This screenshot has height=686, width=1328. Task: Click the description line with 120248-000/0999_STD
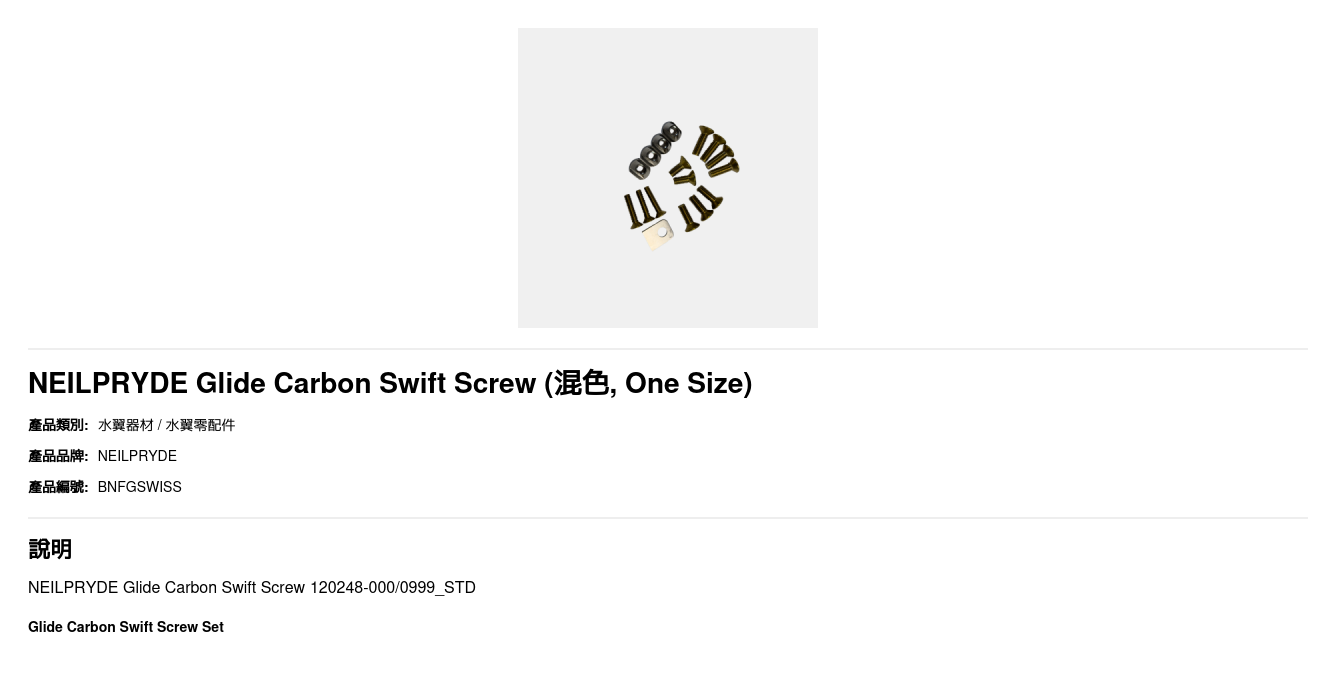click(x=251, y=587)
